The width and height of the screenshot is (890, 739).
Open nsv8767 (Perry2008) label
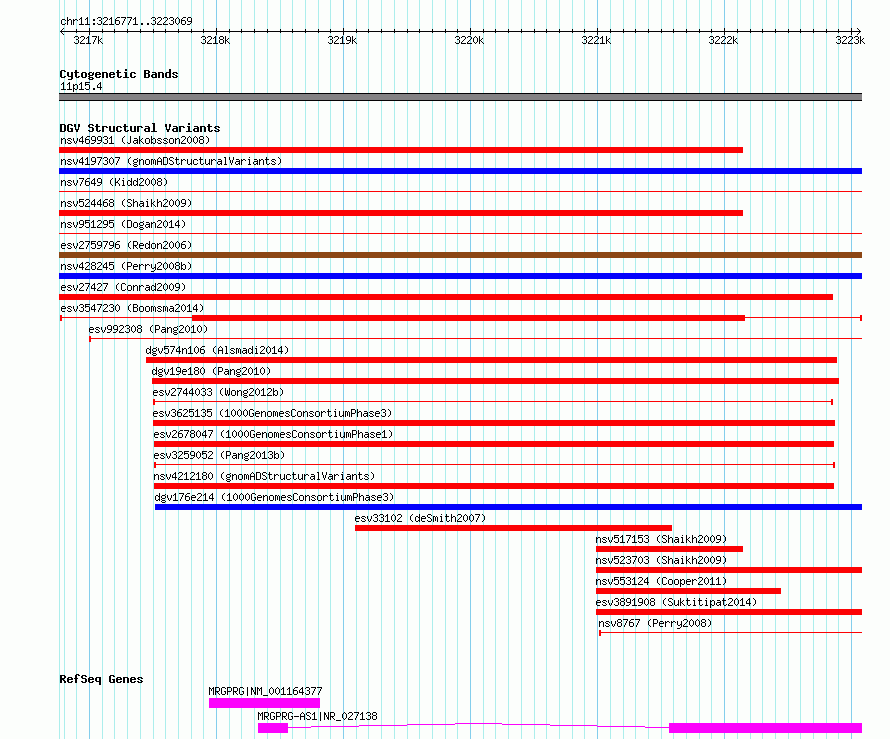click(x=655, y=623)
